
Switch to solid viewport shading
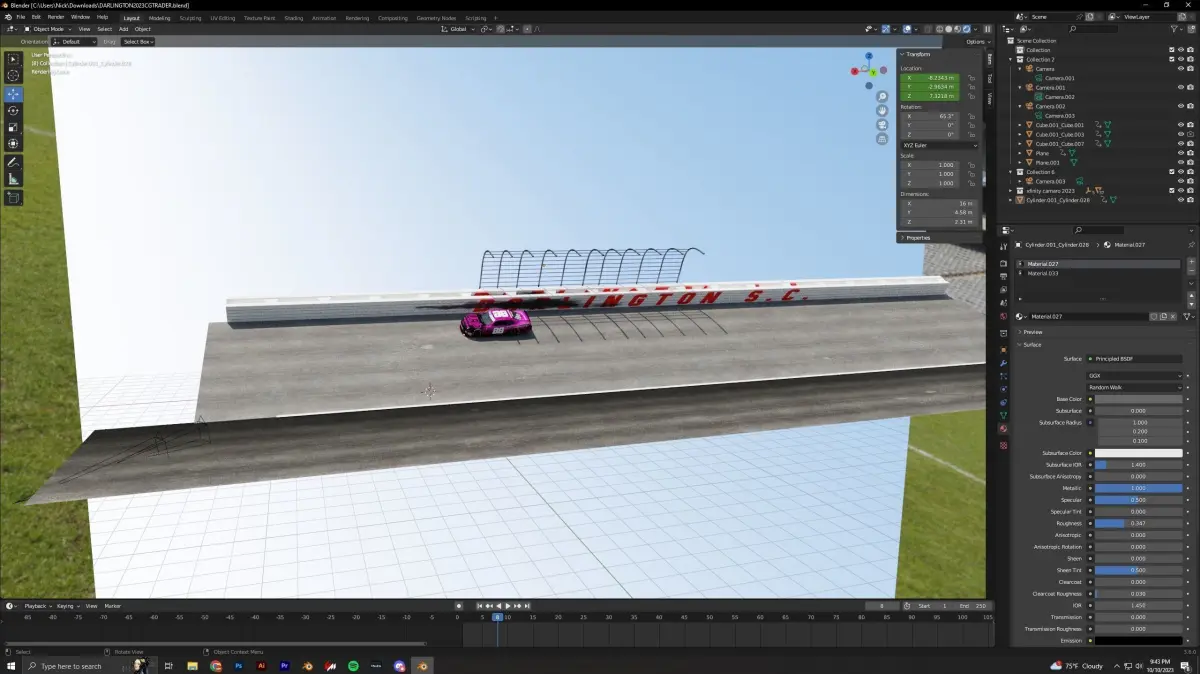click(948, 29)
